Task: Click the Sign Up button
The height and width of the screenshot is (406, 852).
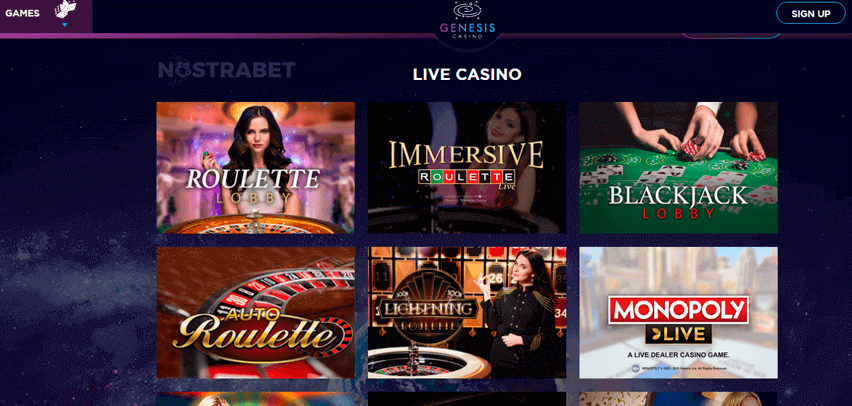Action: (x=811, y=14)
